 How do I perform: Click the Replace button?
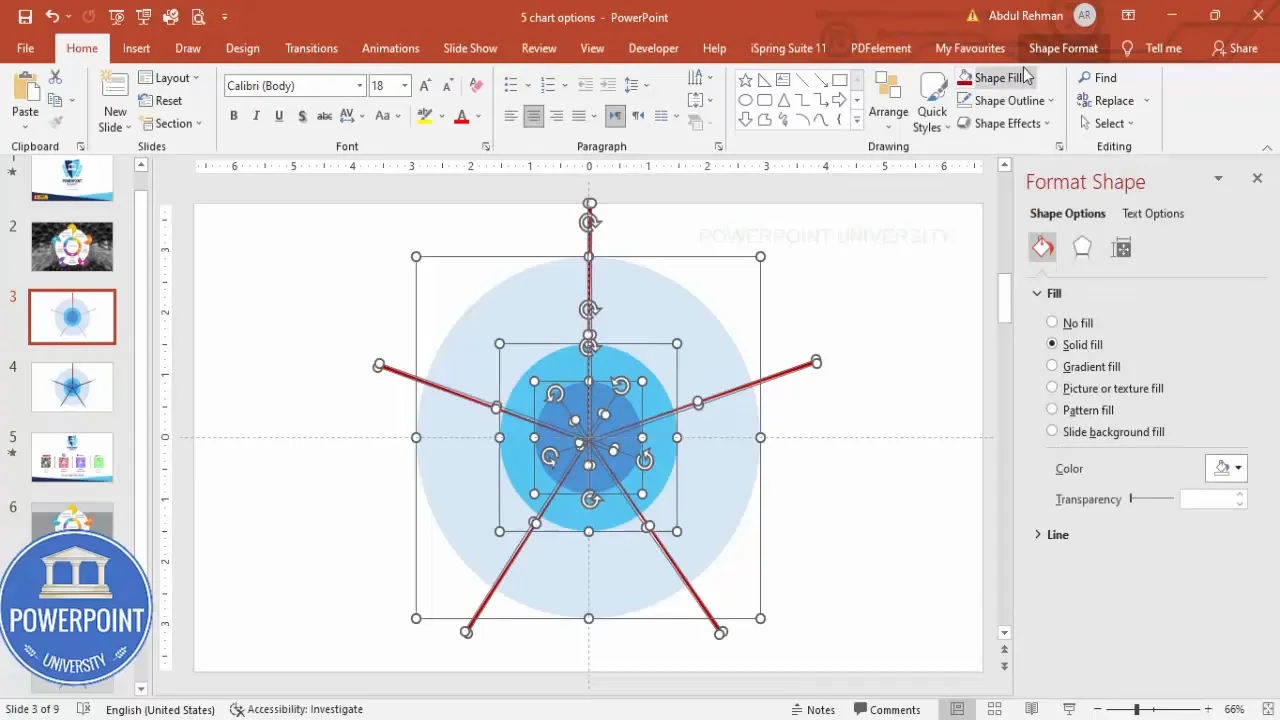(1105, 101)
